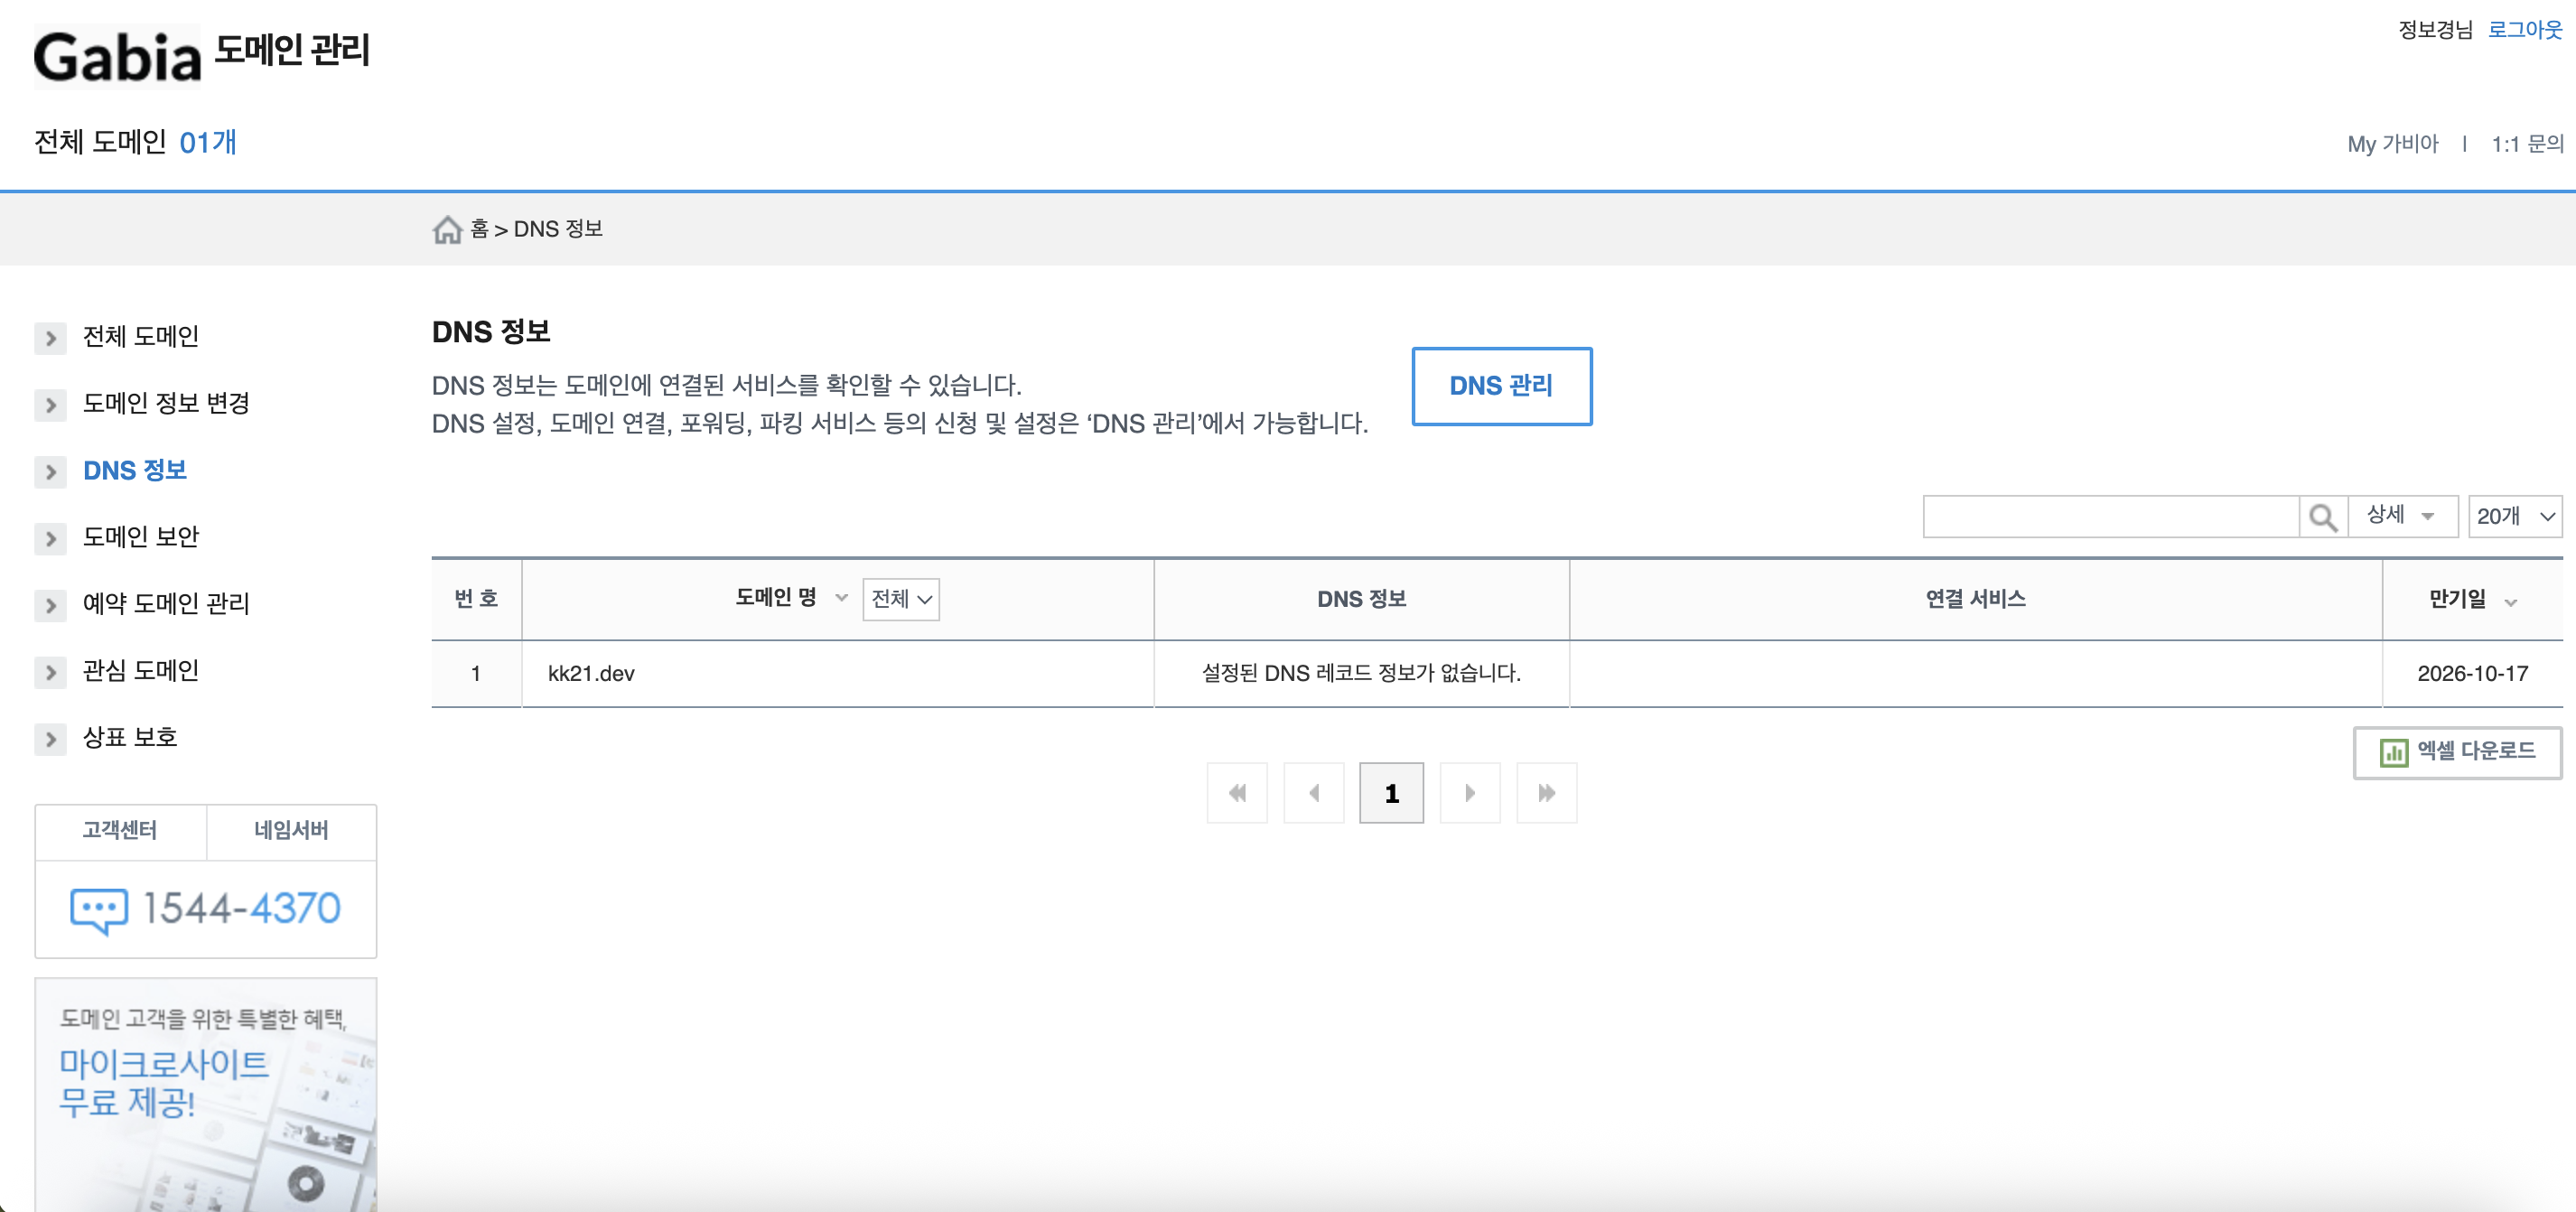
Task: Click the domain search input field
Action: [2110, 517]
